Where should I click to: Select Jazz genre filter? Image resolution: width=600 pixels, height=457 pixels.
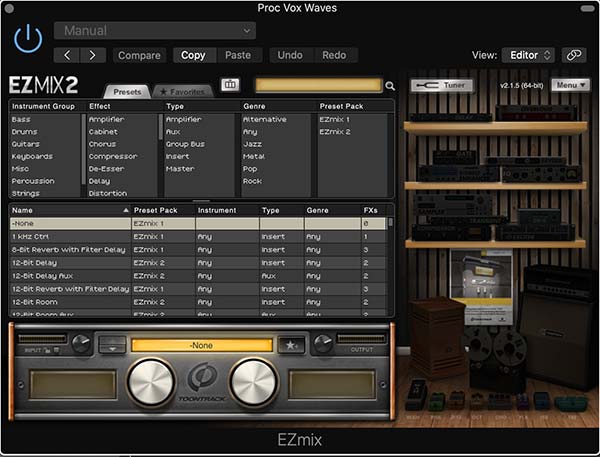tap(253, 144)
